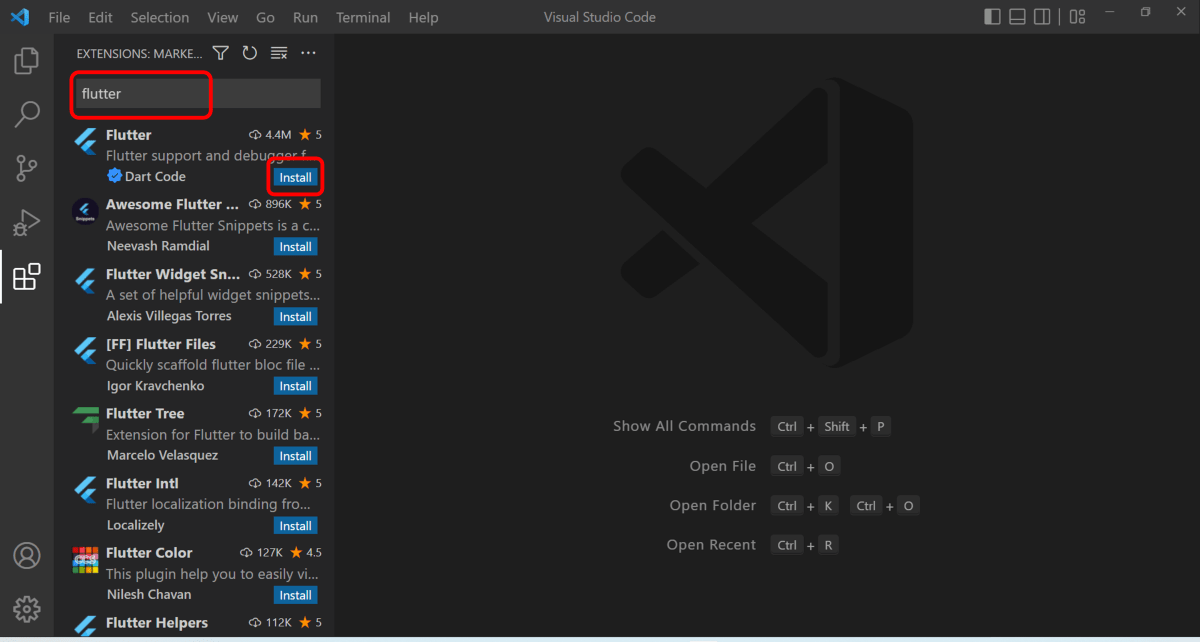Install the Flutter Intl extension

pos(296,526)
